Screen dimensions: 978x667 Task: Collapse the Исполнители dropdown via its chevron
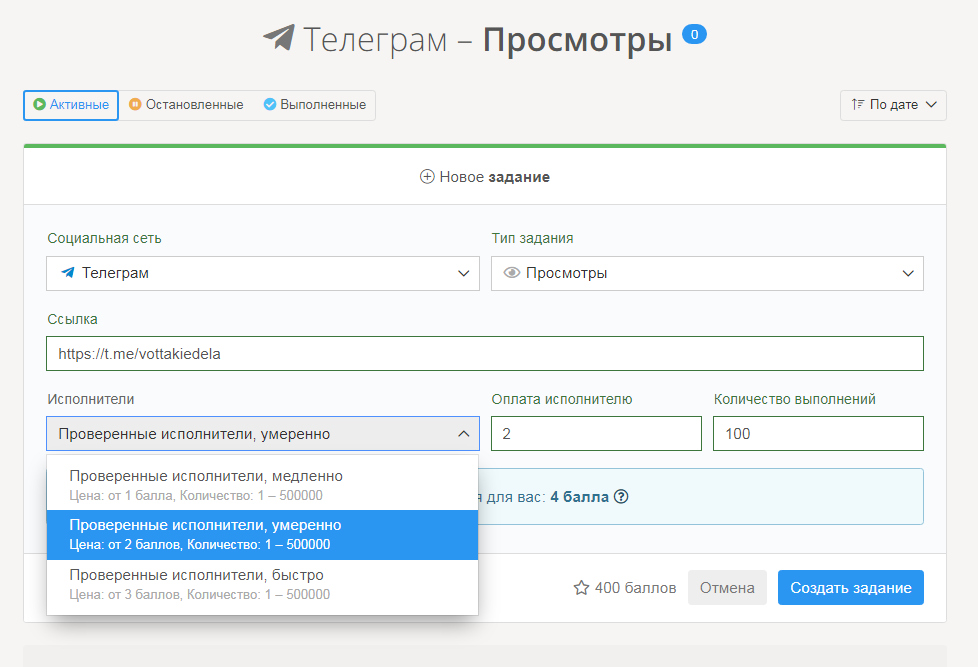click(x=463, y=433)
